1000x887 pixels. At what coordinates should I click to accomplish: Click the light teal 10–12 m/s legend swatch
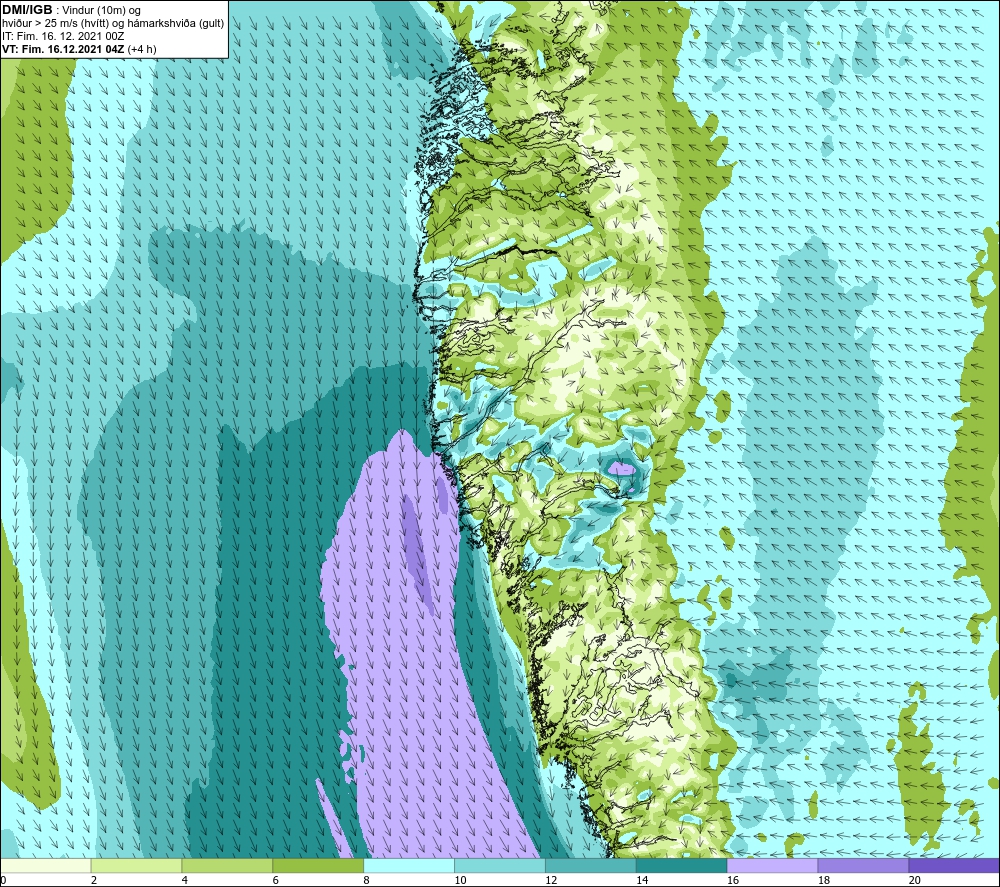[x=499, y=865]
